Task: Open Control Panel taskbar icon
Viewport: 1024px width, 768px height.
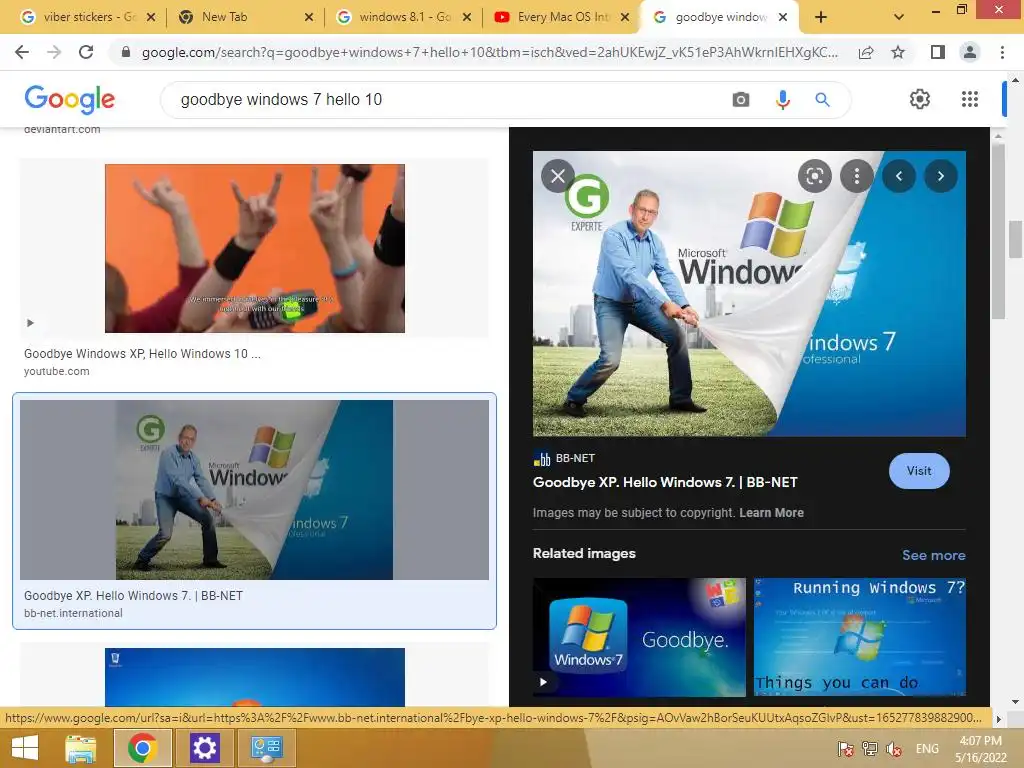Action: tap(266, 748)
